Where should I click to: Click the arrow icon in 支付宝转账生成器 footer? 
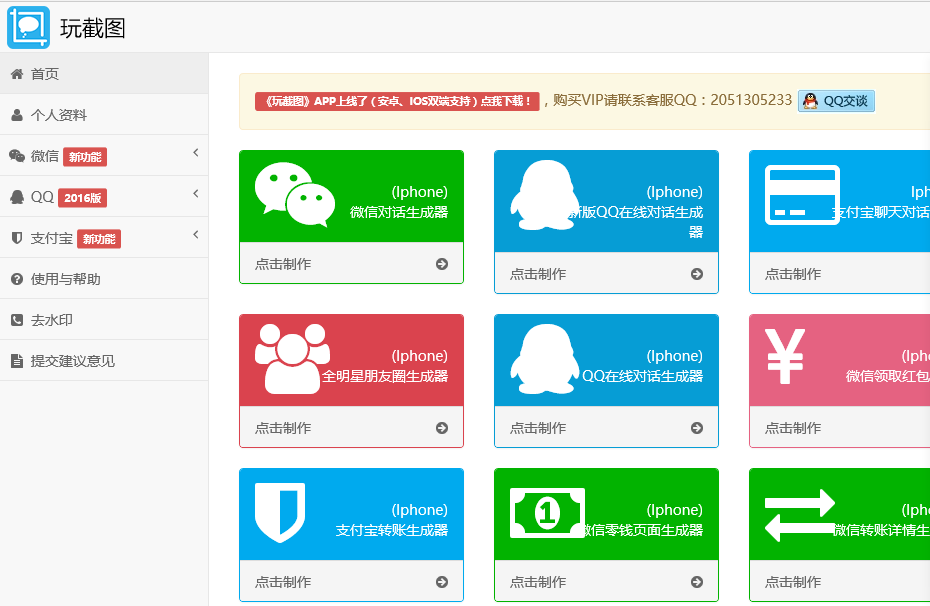click(x=442, y=582)
